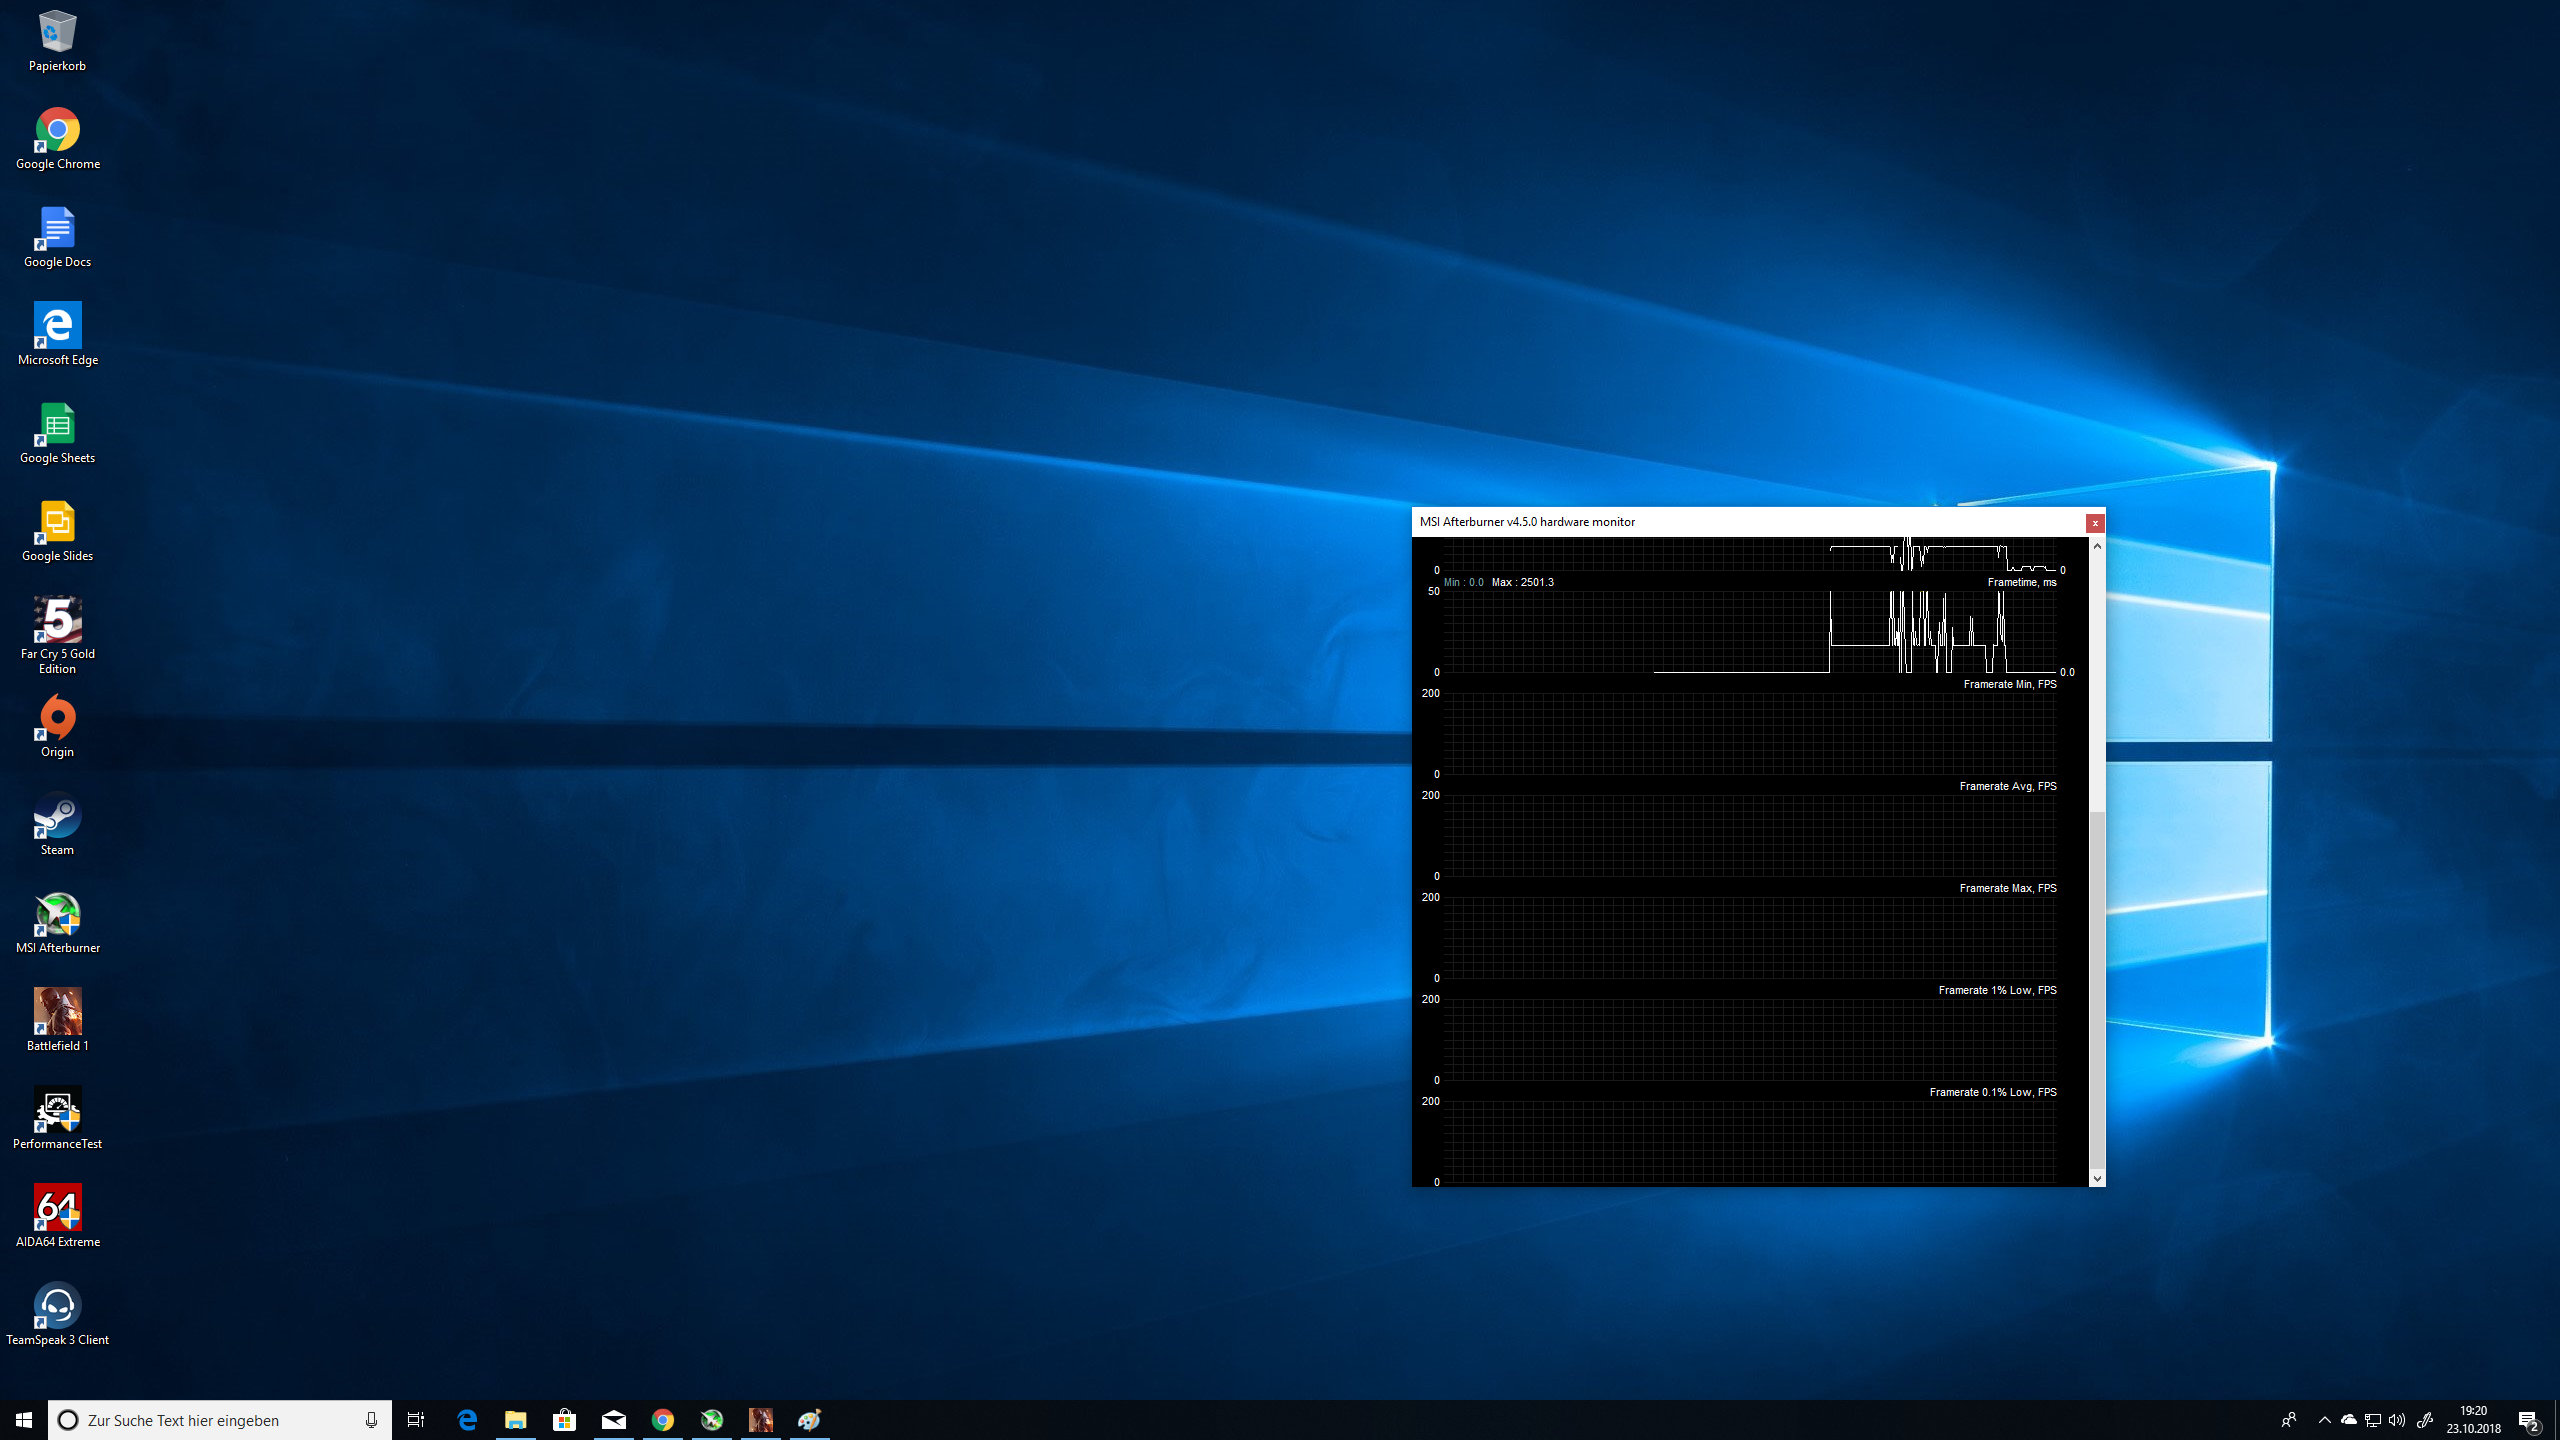This screenshot has height=1440, width=2560.
Task: Click the MSI Afterburner taskbar icon
Action: 712,1420
